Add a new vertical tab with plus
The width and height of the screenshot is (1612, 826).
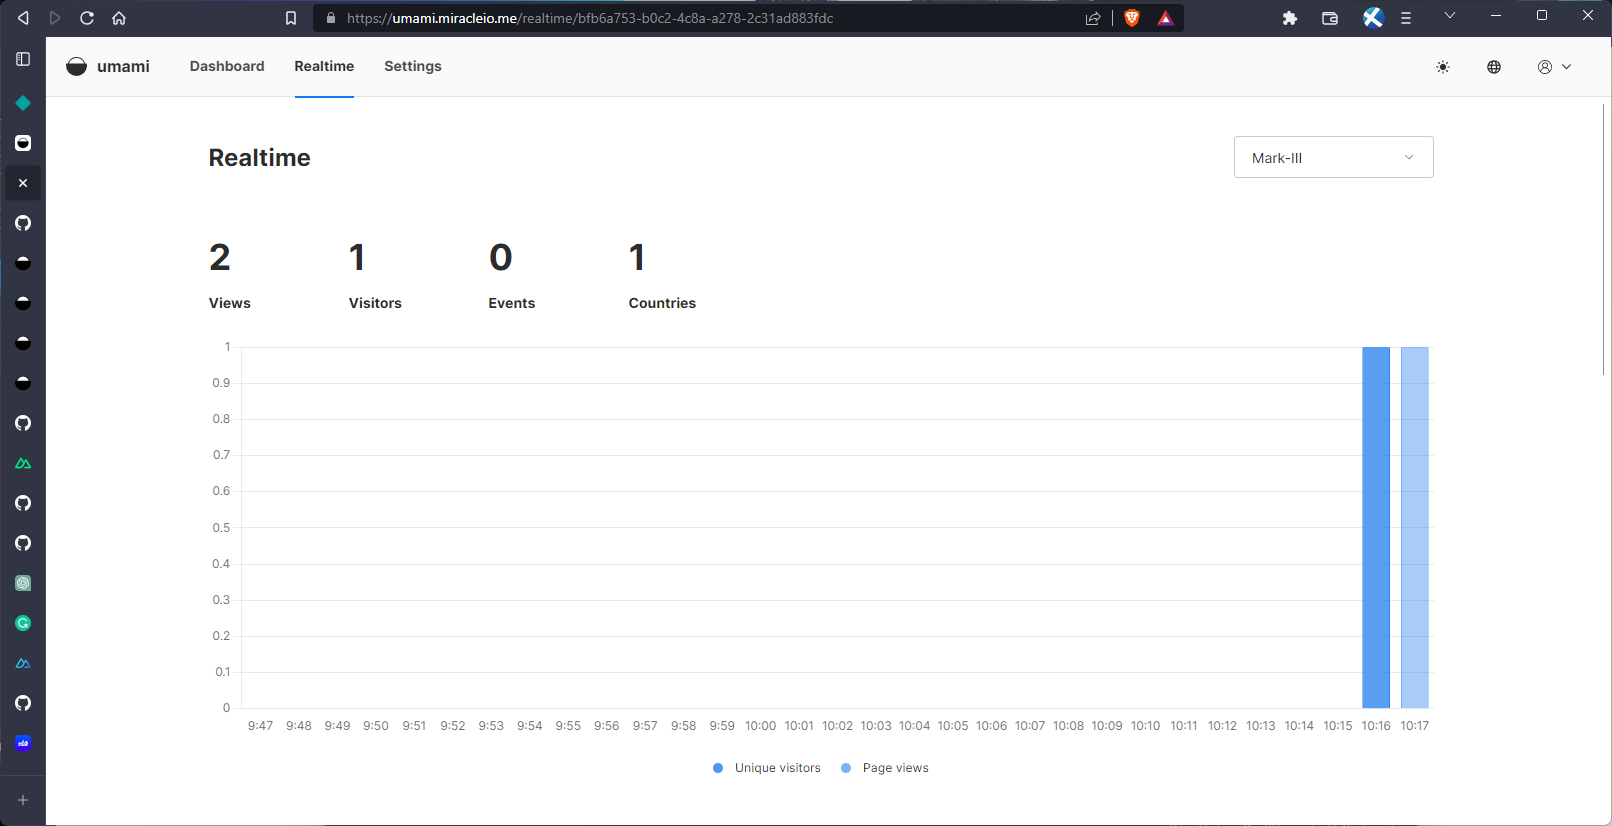23,800
